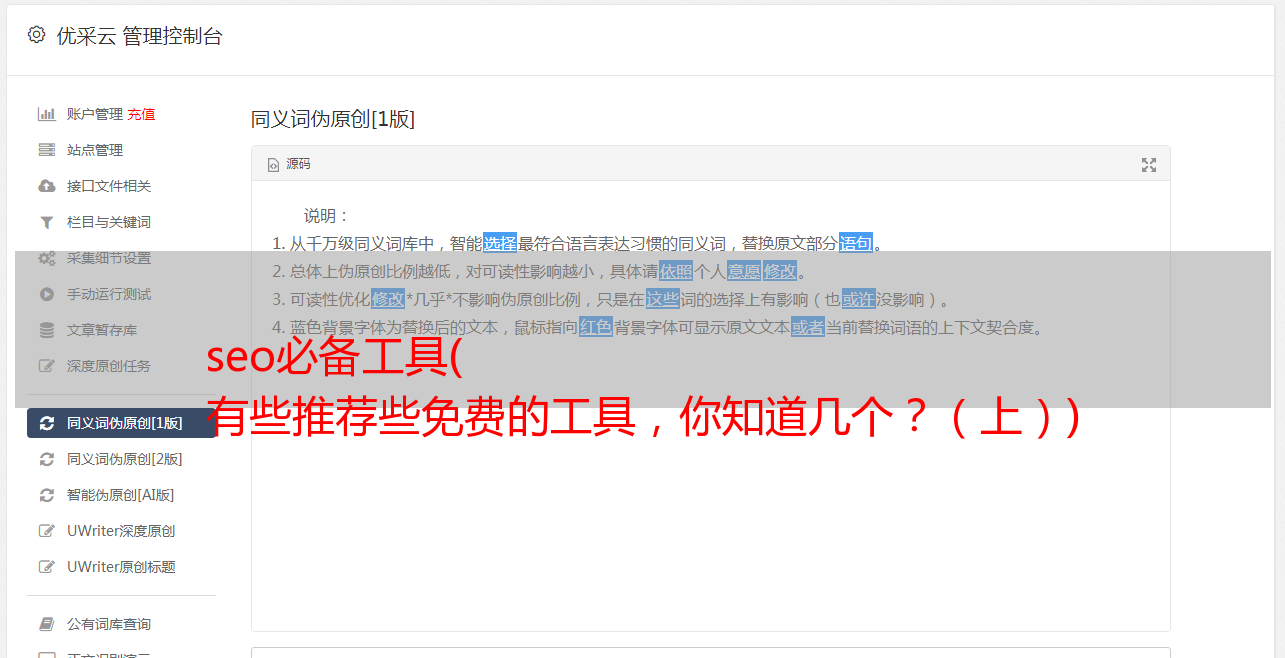Click the red 充值 recharge link

pos(141,114)
